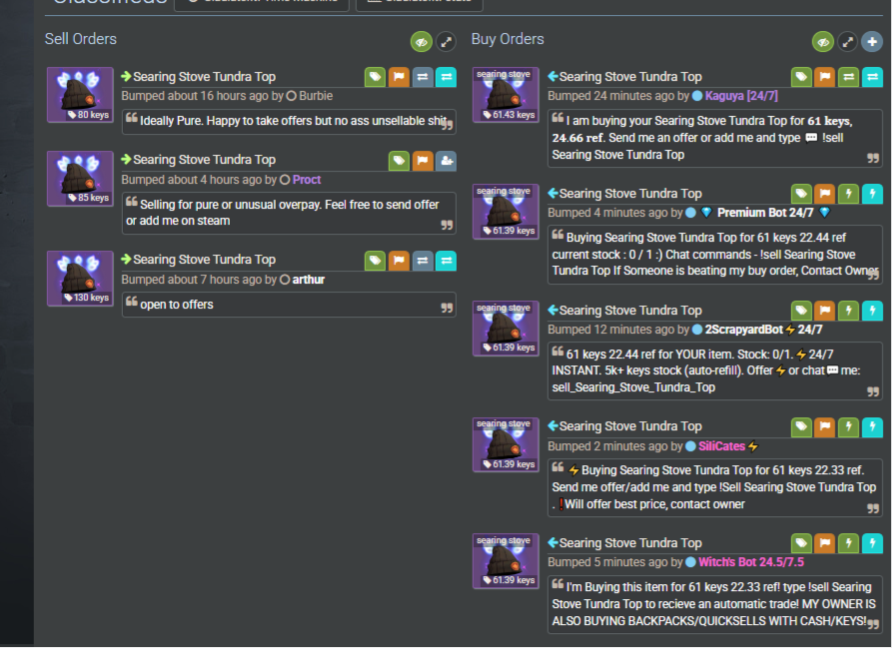Open the 130 keys item thumbnail
Viewport: 892px width, 648px height.
[x=80, y=279]
